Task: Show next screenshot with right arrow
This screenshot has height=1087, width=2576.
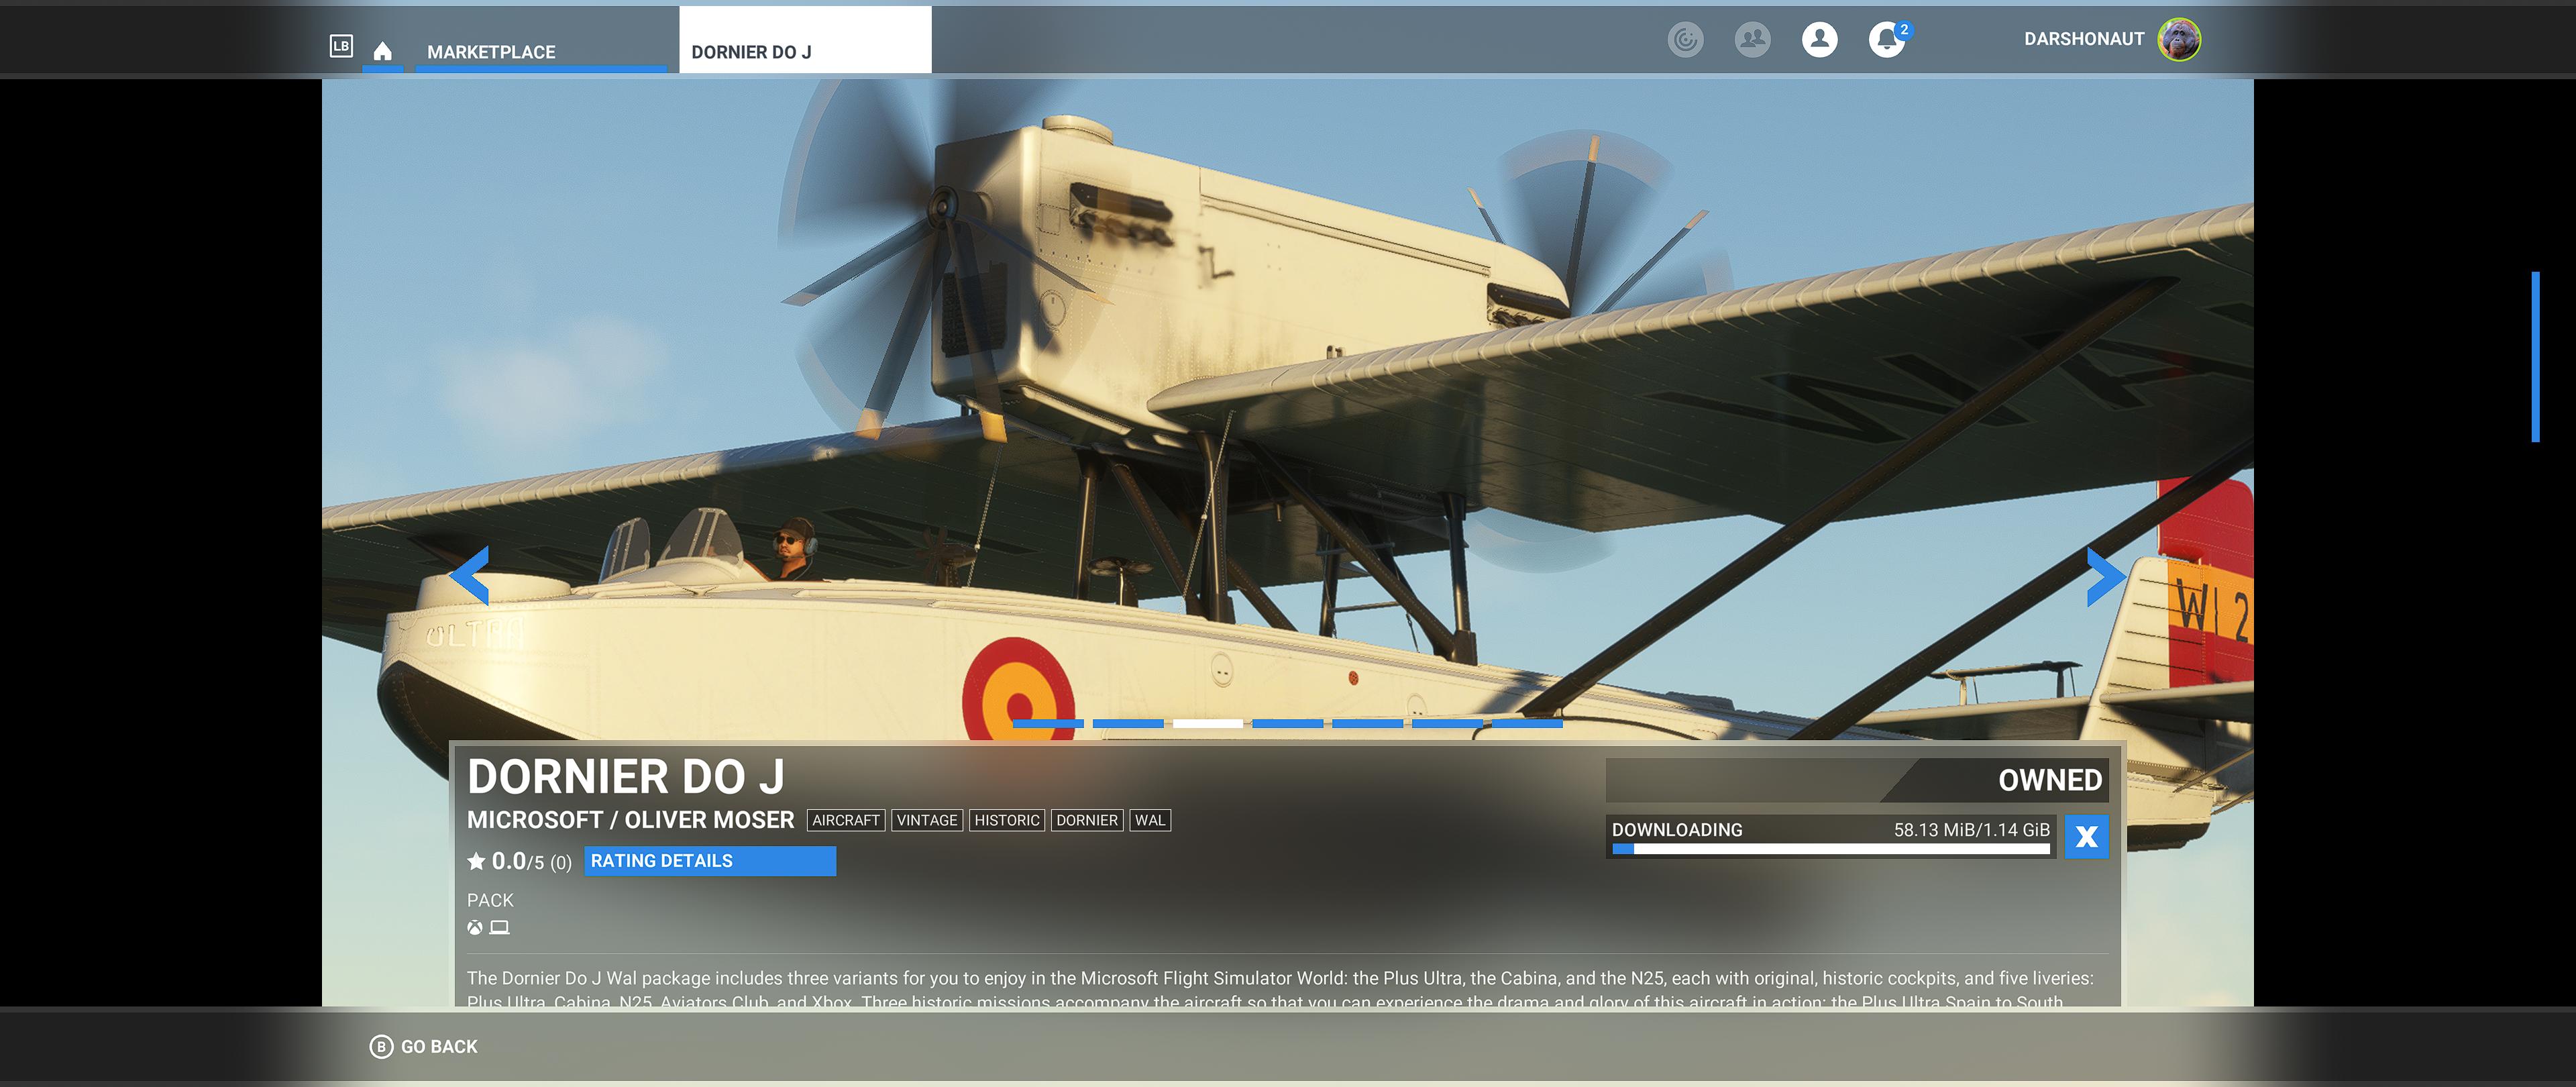Action: coord(2106,576)
